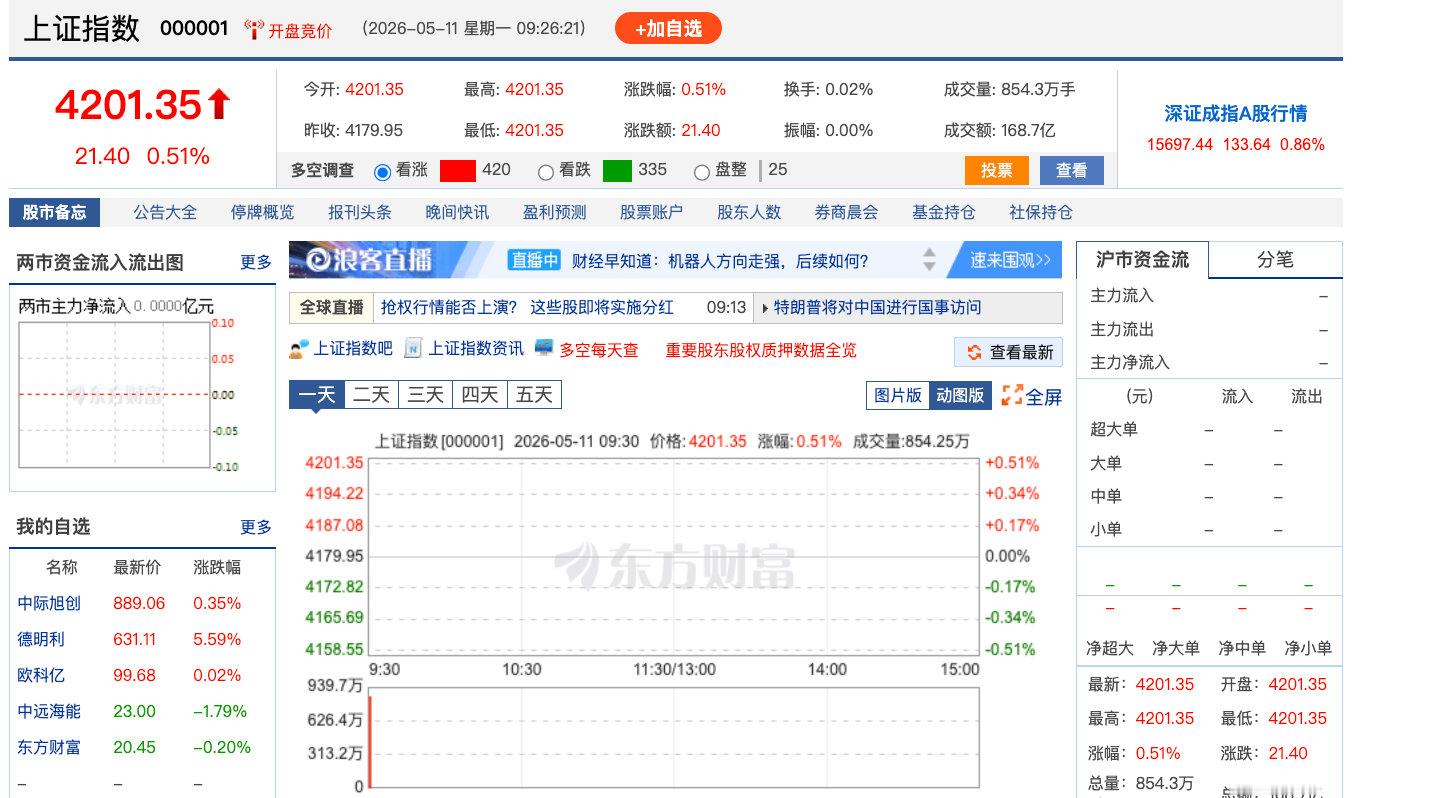
Task: Click 中远海能 change -1.79%
Action: [220, 711]
